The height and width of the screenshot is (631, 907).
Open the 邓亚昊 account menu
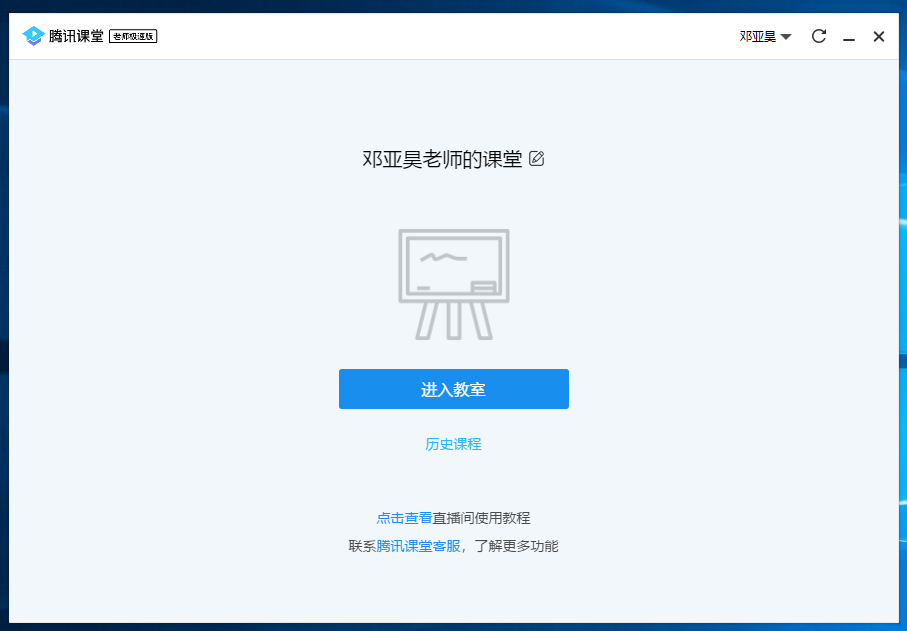click(757, 37)
